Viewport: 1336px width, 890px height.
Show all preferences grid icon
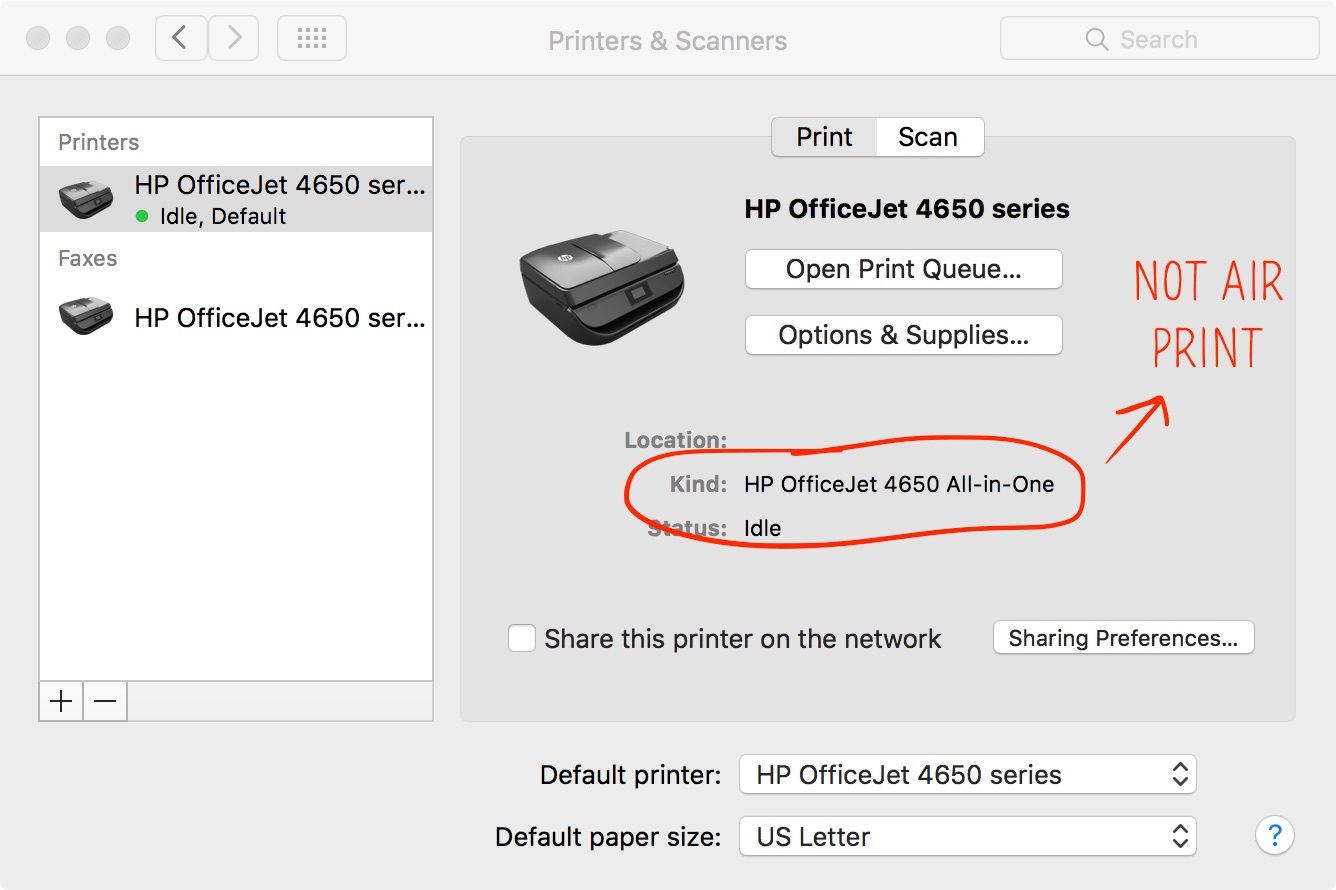point(312,39)
